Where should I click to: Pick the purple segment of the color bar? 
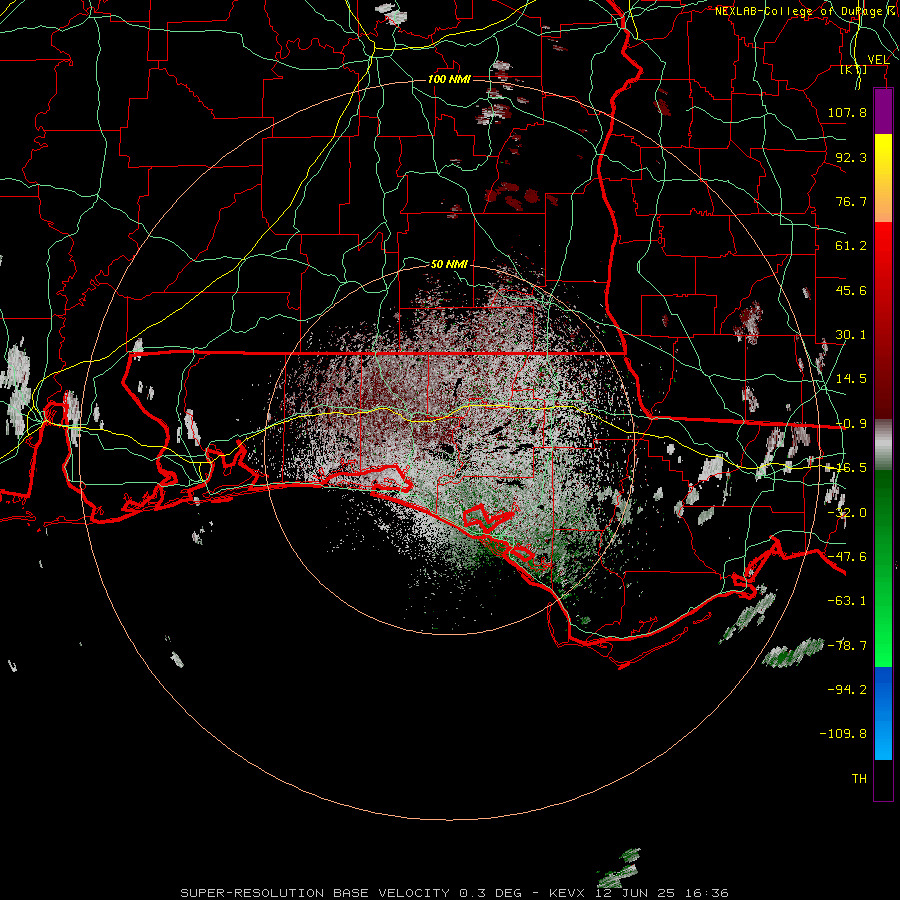click(883, 112)
